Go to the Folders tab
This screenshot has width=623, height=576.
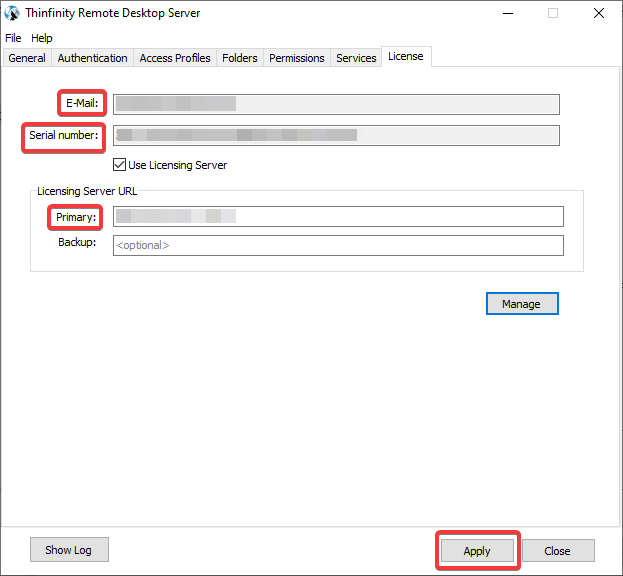click(240, 58)
